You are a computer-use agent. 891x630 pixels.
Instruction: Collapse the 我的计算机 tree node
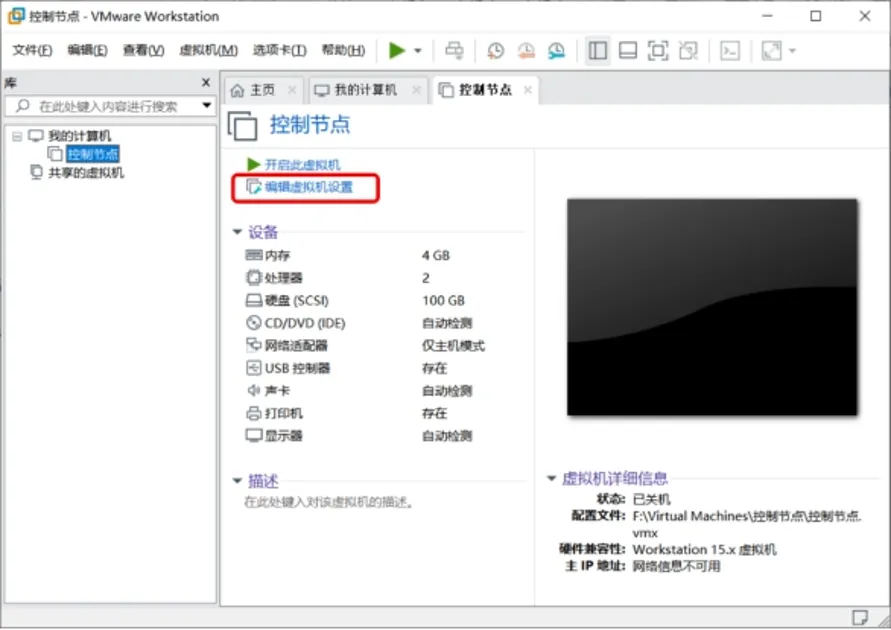coord(17,136)
